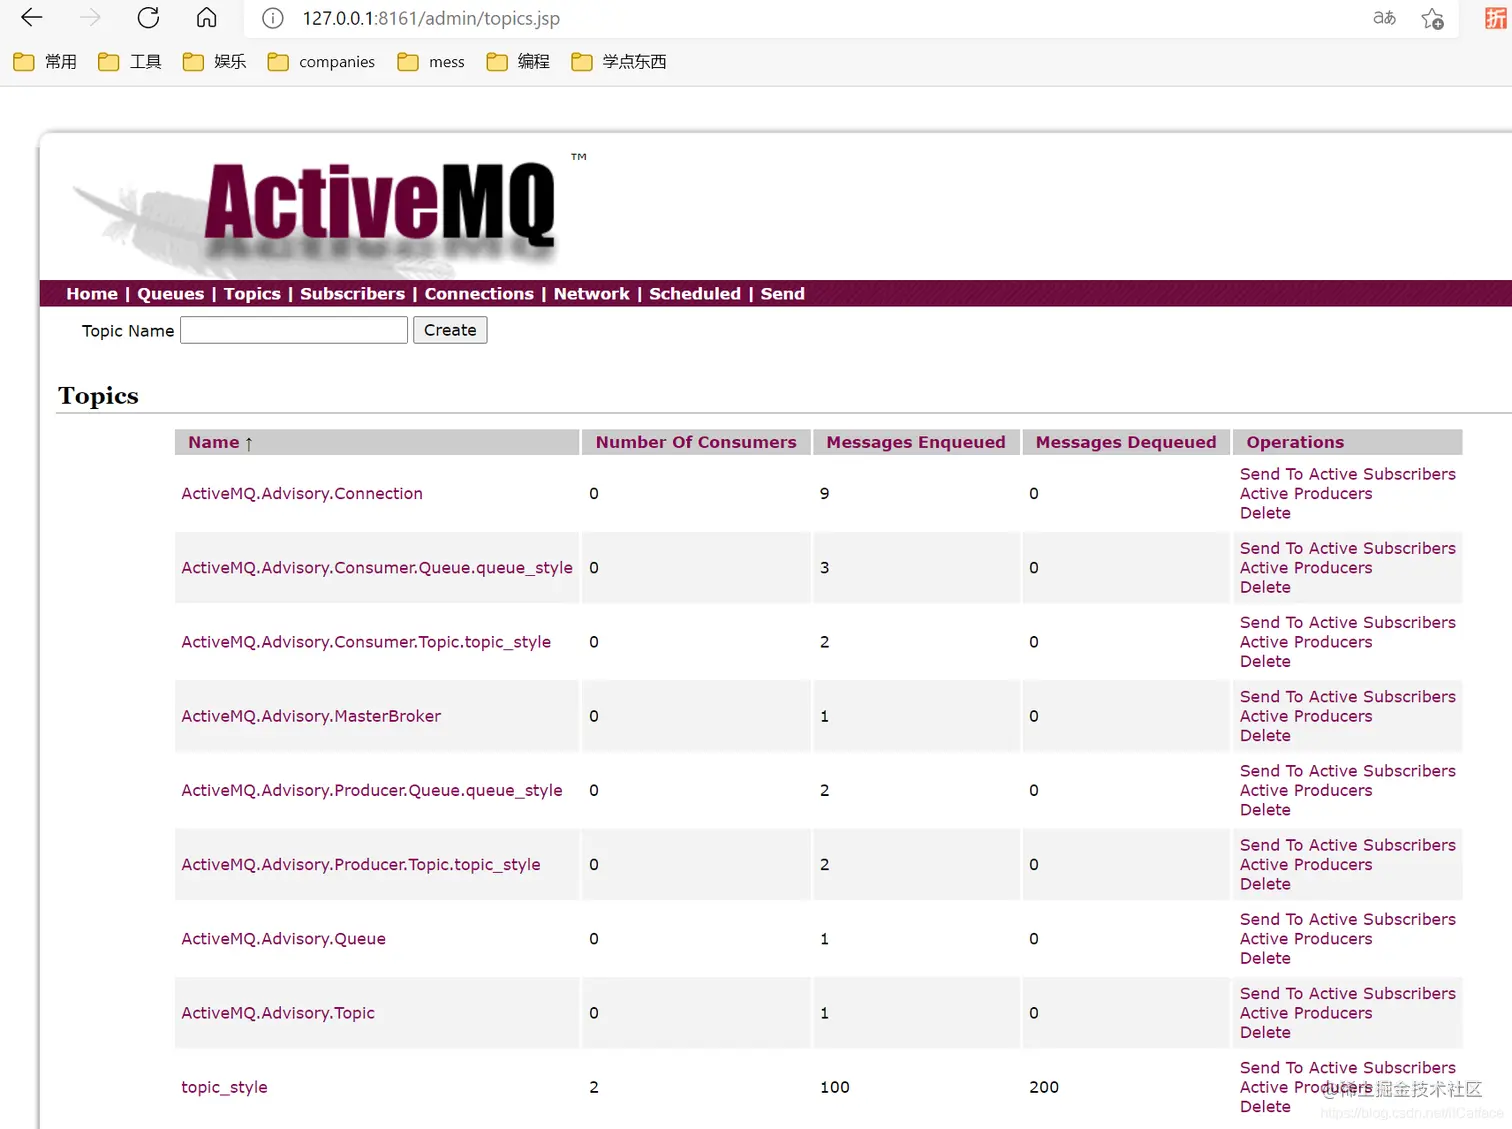Go back with browser back arrow
1512x1129 pixels.
pos(32,18)
